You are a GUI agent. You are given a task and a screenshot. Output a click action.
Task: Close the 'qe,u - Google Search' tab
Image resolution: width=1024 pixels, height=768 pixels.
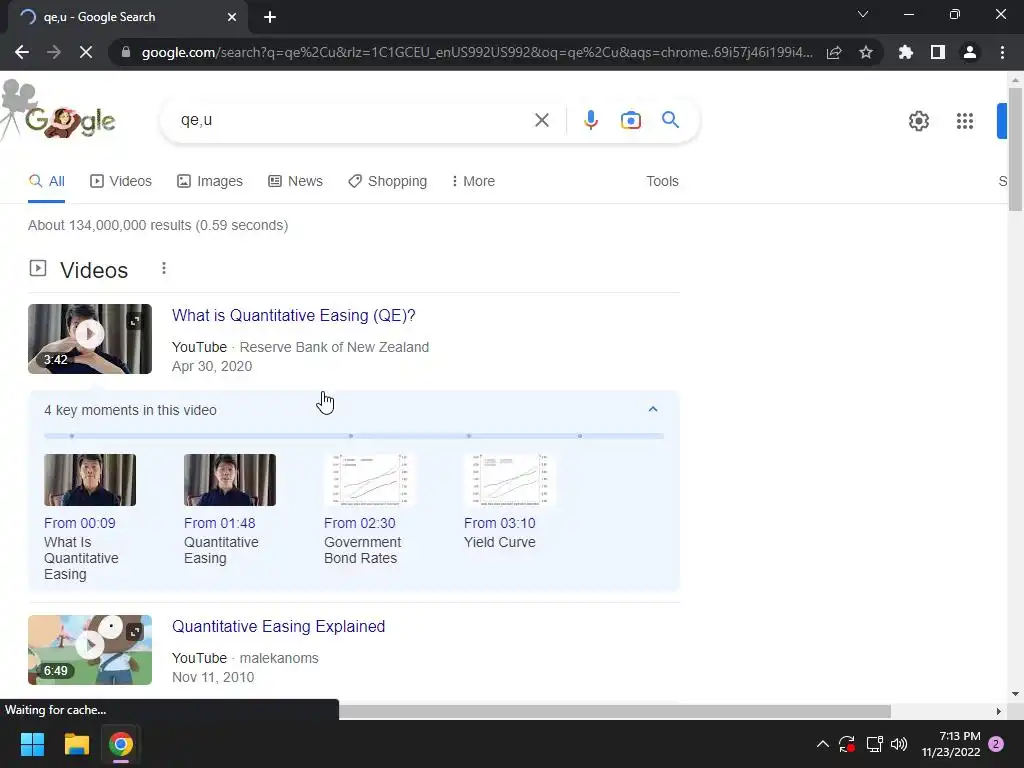pyautogui.click(x=232, y=17)
